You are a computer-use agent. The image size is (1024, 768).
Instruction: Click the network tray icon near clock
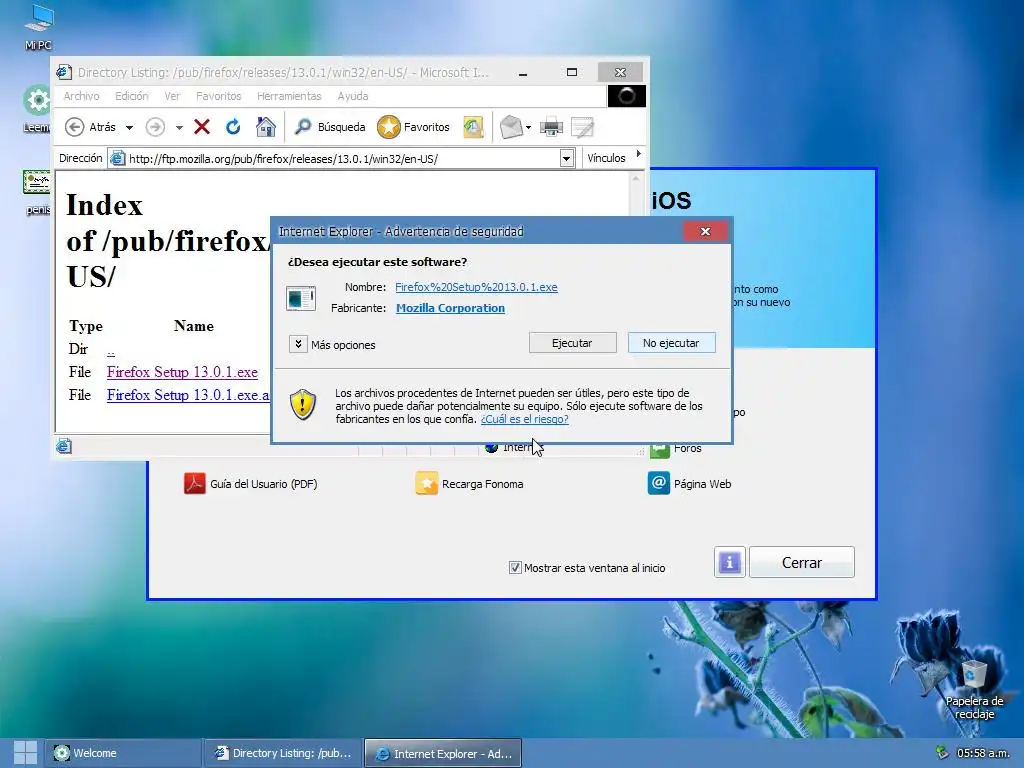click(x=941, y=753)
